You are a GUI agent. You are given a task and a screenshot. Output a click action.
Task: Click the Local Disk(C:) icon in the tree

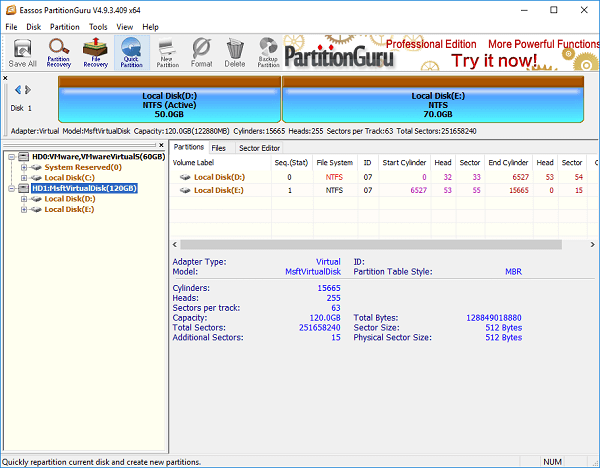tap(36, 178)
